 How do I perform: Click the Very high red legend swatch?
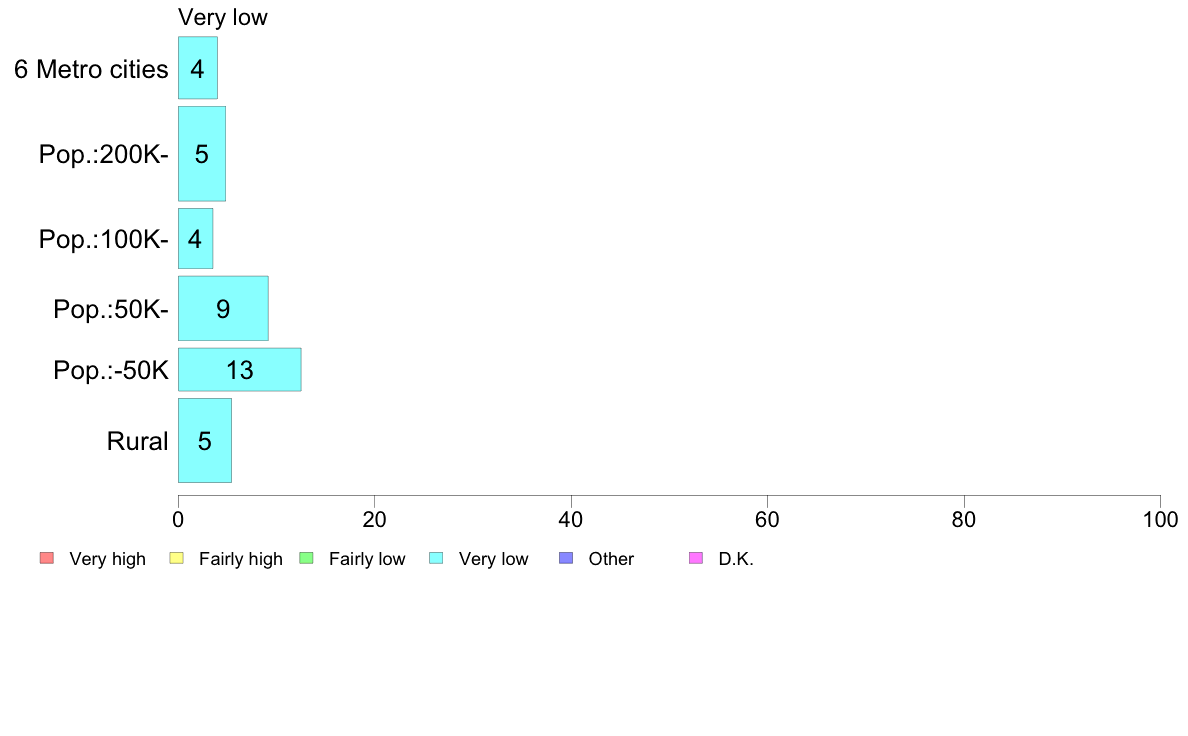pos(47,559)
